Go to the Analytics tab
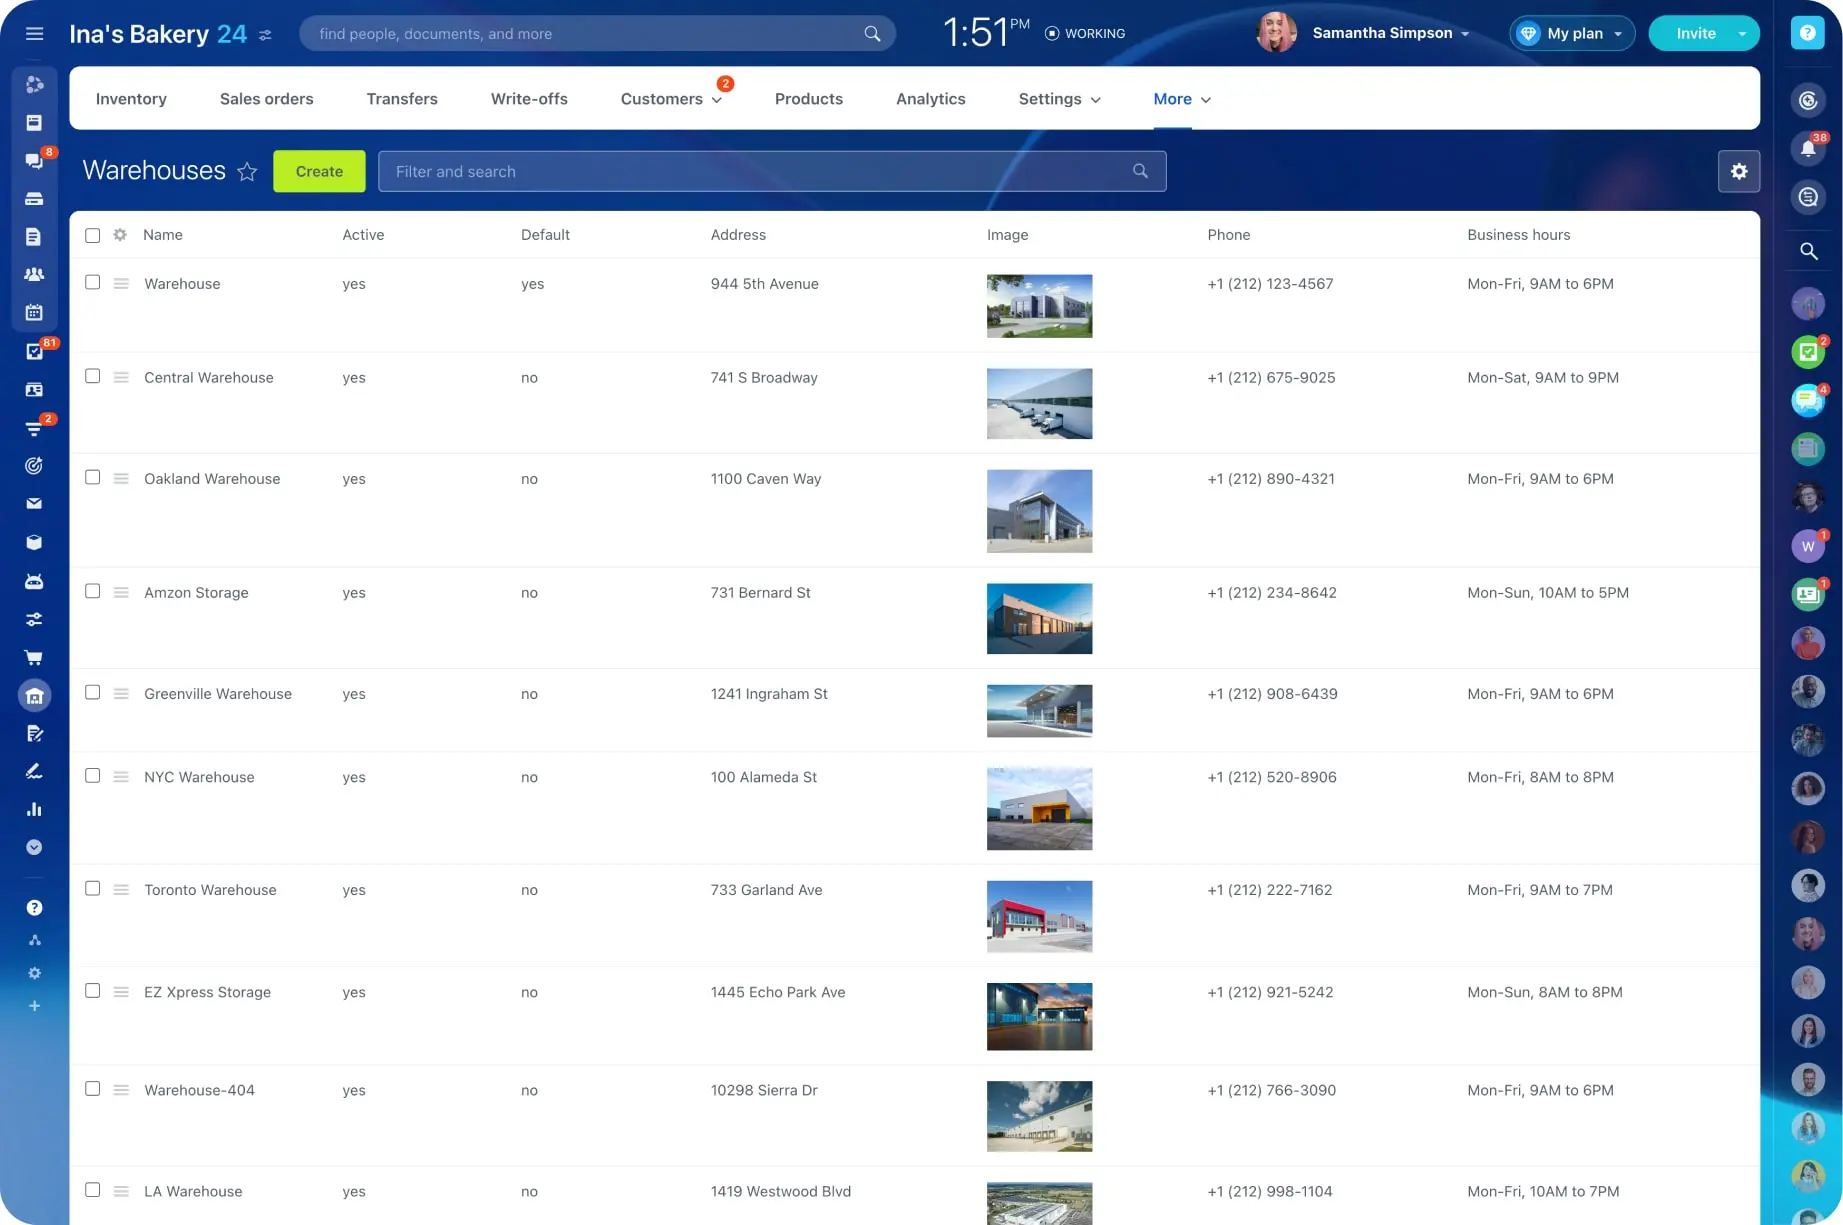 coord(930,99)
